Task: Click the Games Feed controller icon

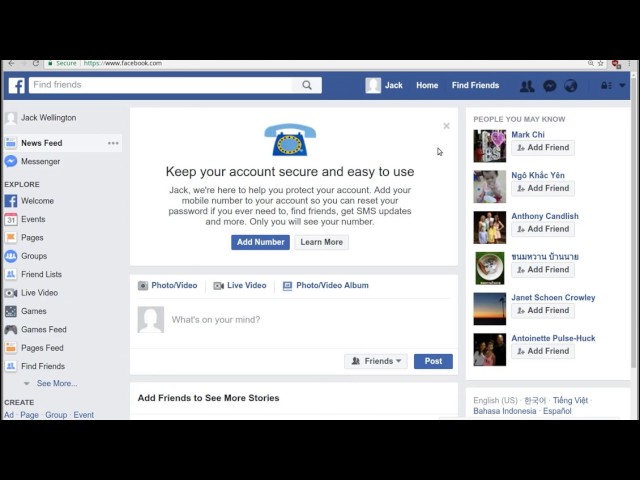Action: click(x=11, y=329)
